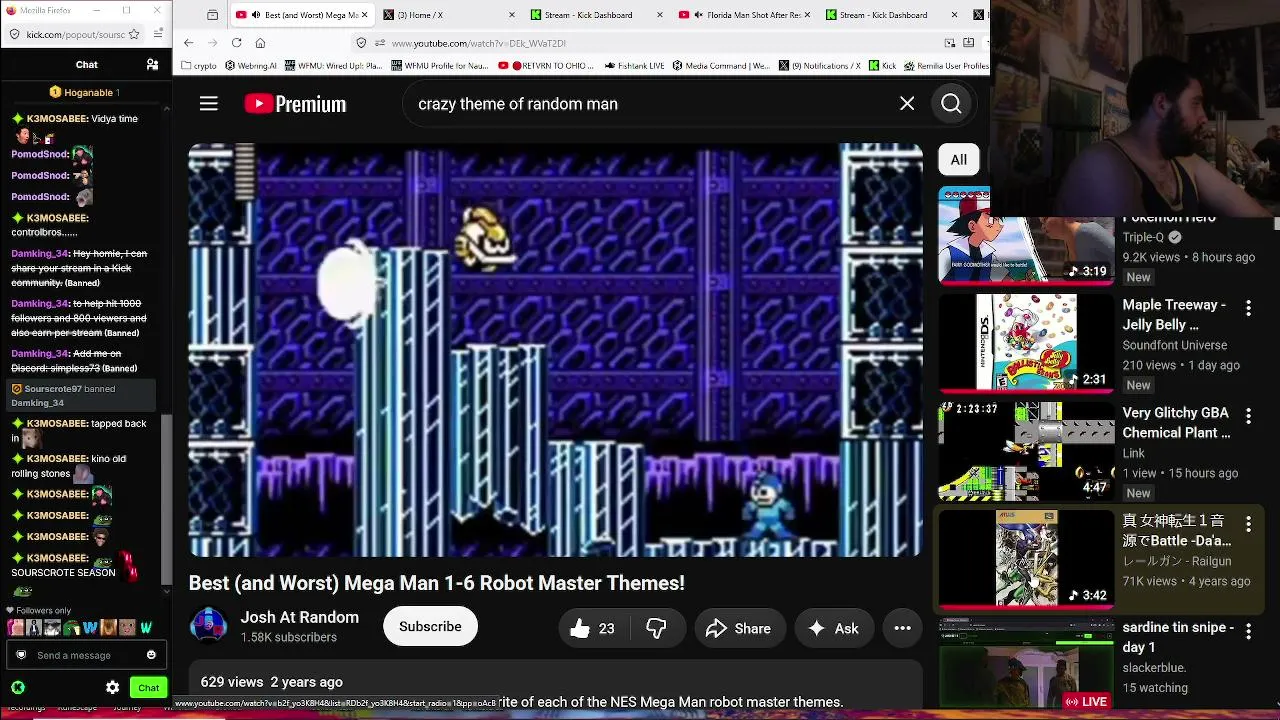This screenshot has height=720, width=1280.
Task: Select the All filter chip
Action: coord(958,160)
